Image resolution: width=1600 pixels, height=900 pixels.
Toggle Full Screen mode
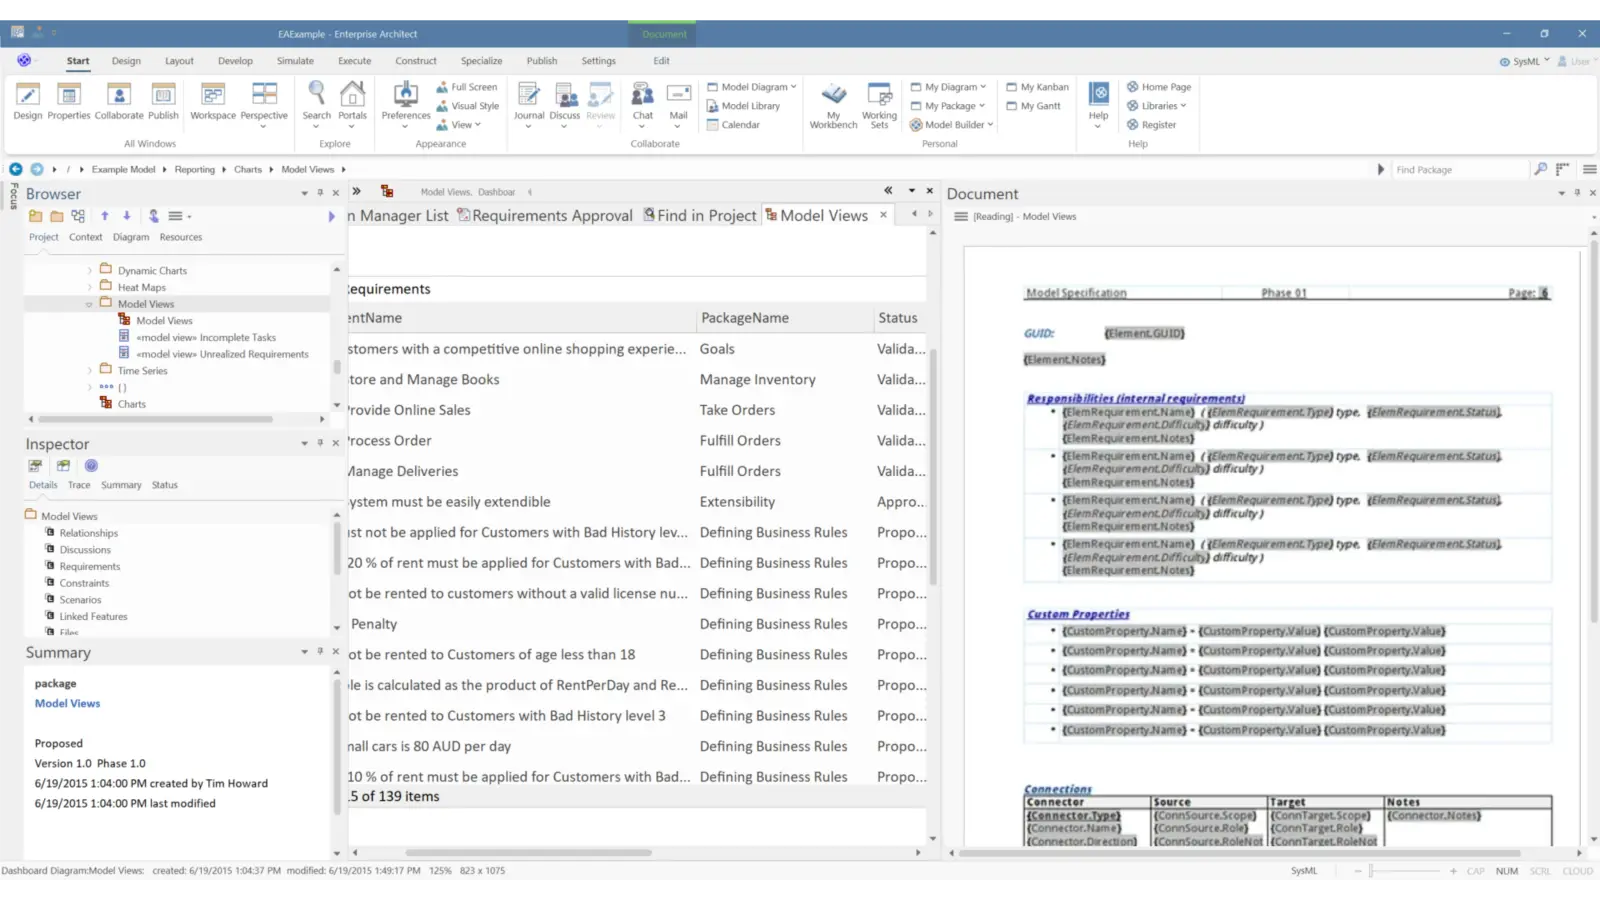[467, 87]
